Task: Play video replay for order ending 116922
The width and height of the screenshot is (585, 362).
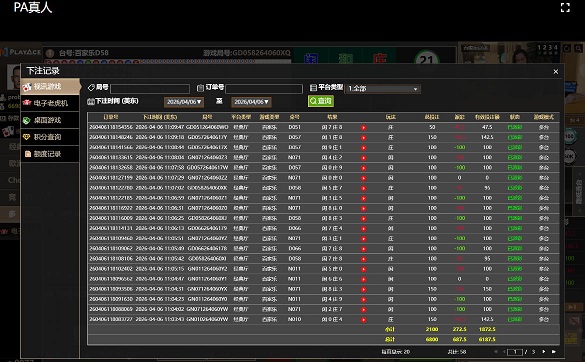Action: 363,208
